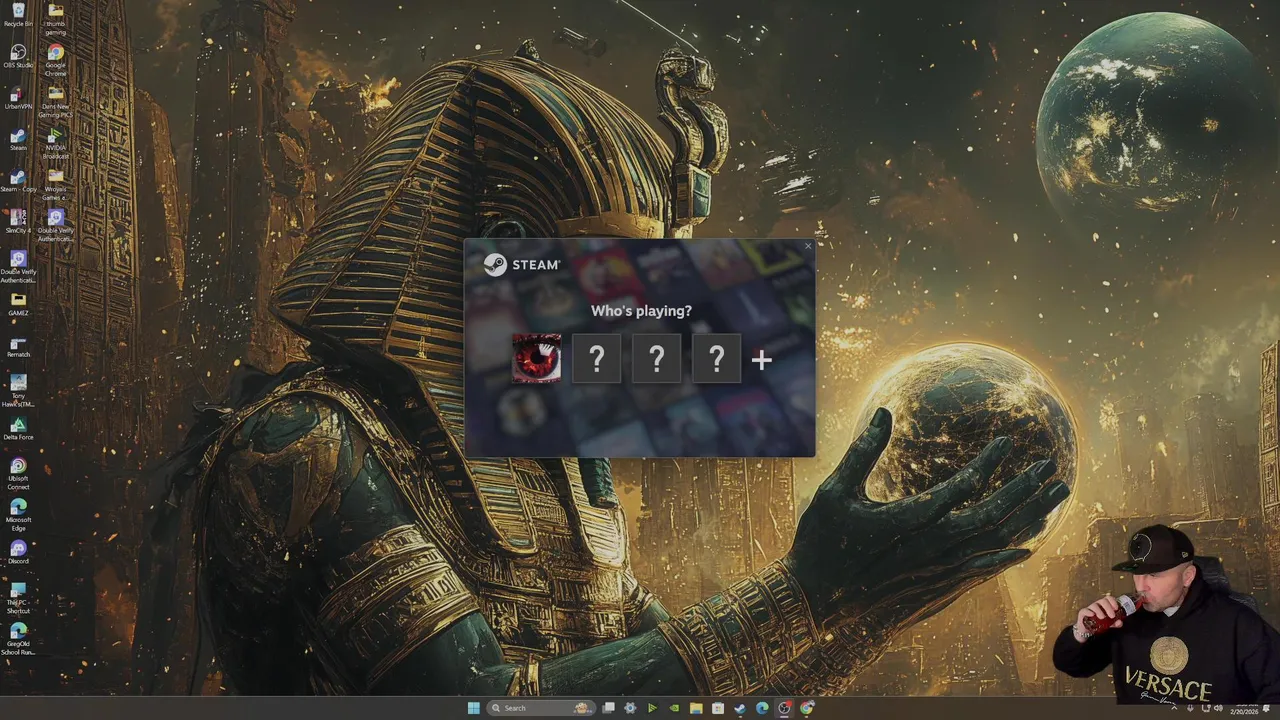Open This PC - Shortcut on desktop

click(18, 598)
